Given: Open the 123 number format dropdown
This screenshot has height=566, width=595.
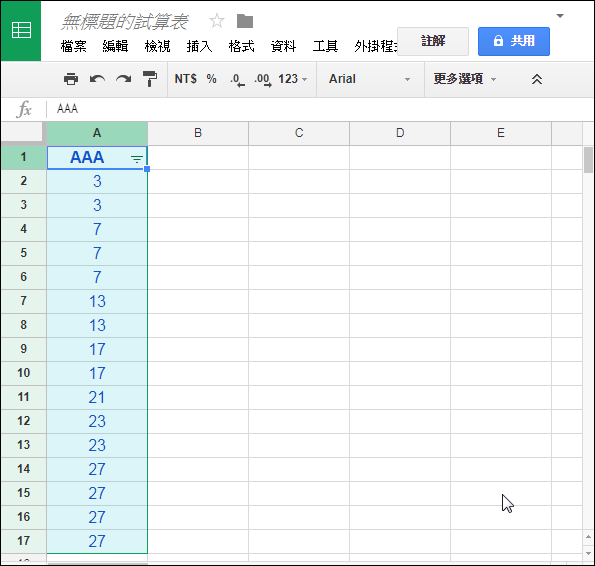Looking at the screenshot, I should (x=292, y=79).
